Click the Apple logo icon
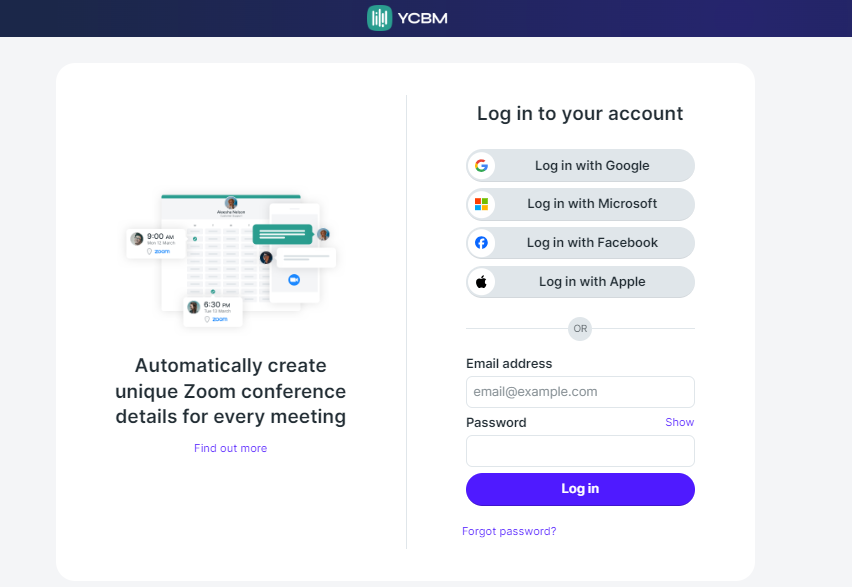Screen dimensions: 852x587 tap(481, 282)
